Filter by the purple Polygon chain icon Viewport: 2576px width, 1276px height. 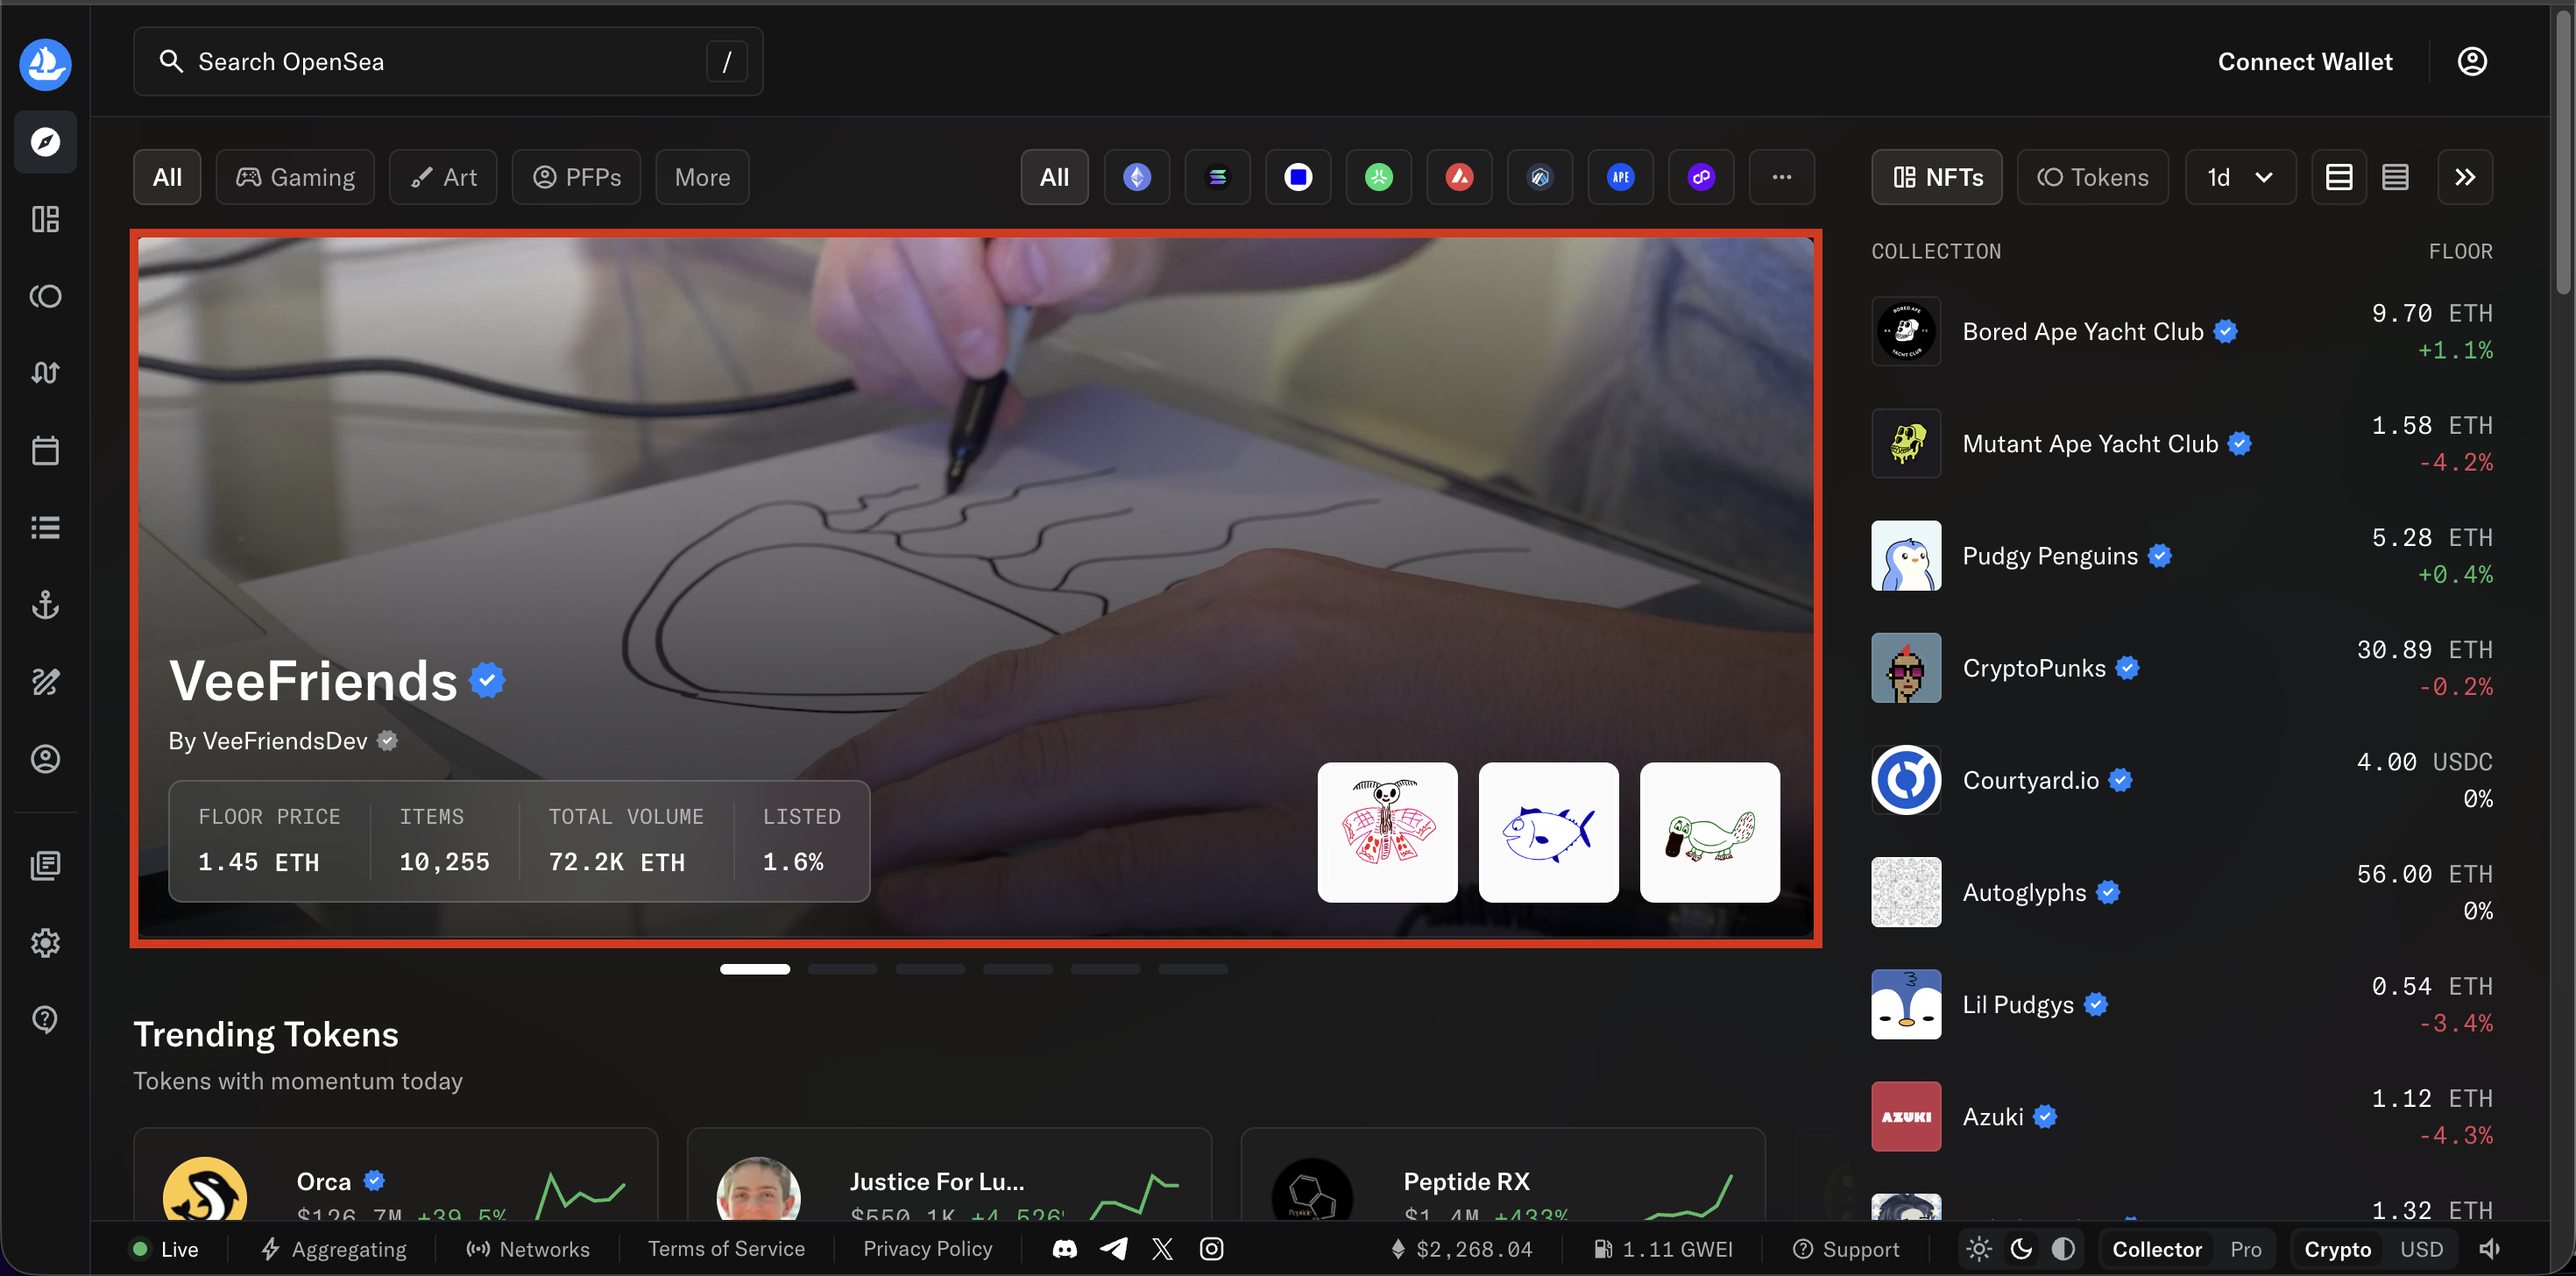[1701, 177]
